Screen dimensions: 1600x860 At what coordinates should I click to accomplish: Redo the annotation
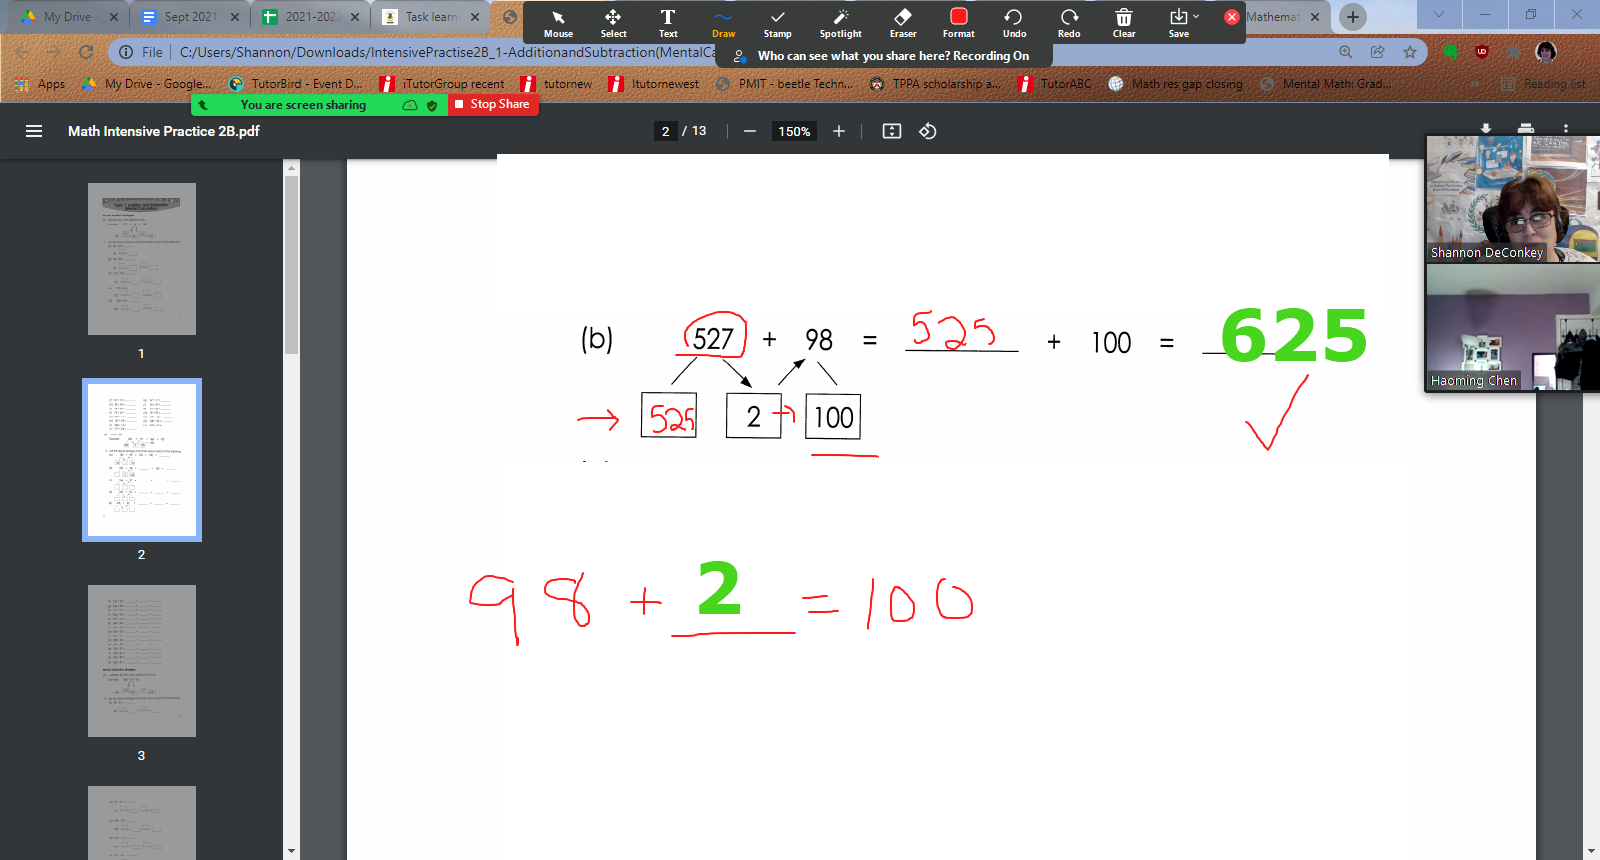pyautogui.click(x=1069, y=22)
